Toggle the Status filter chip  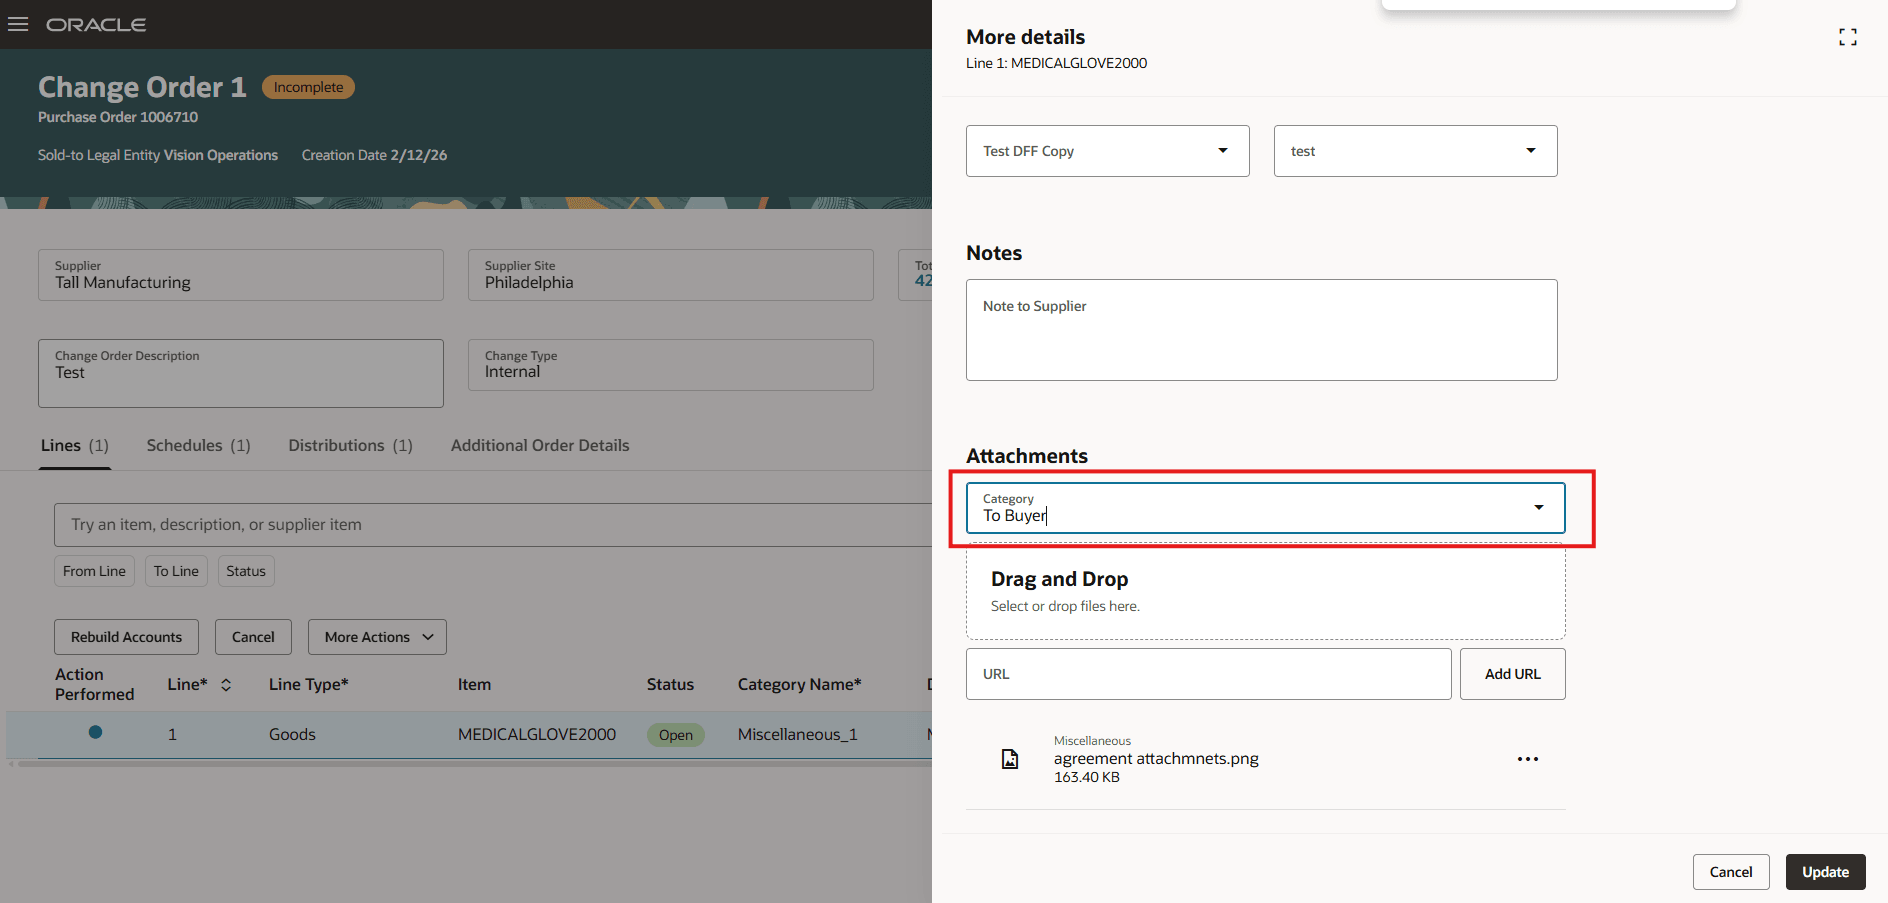tap(246, 571)
